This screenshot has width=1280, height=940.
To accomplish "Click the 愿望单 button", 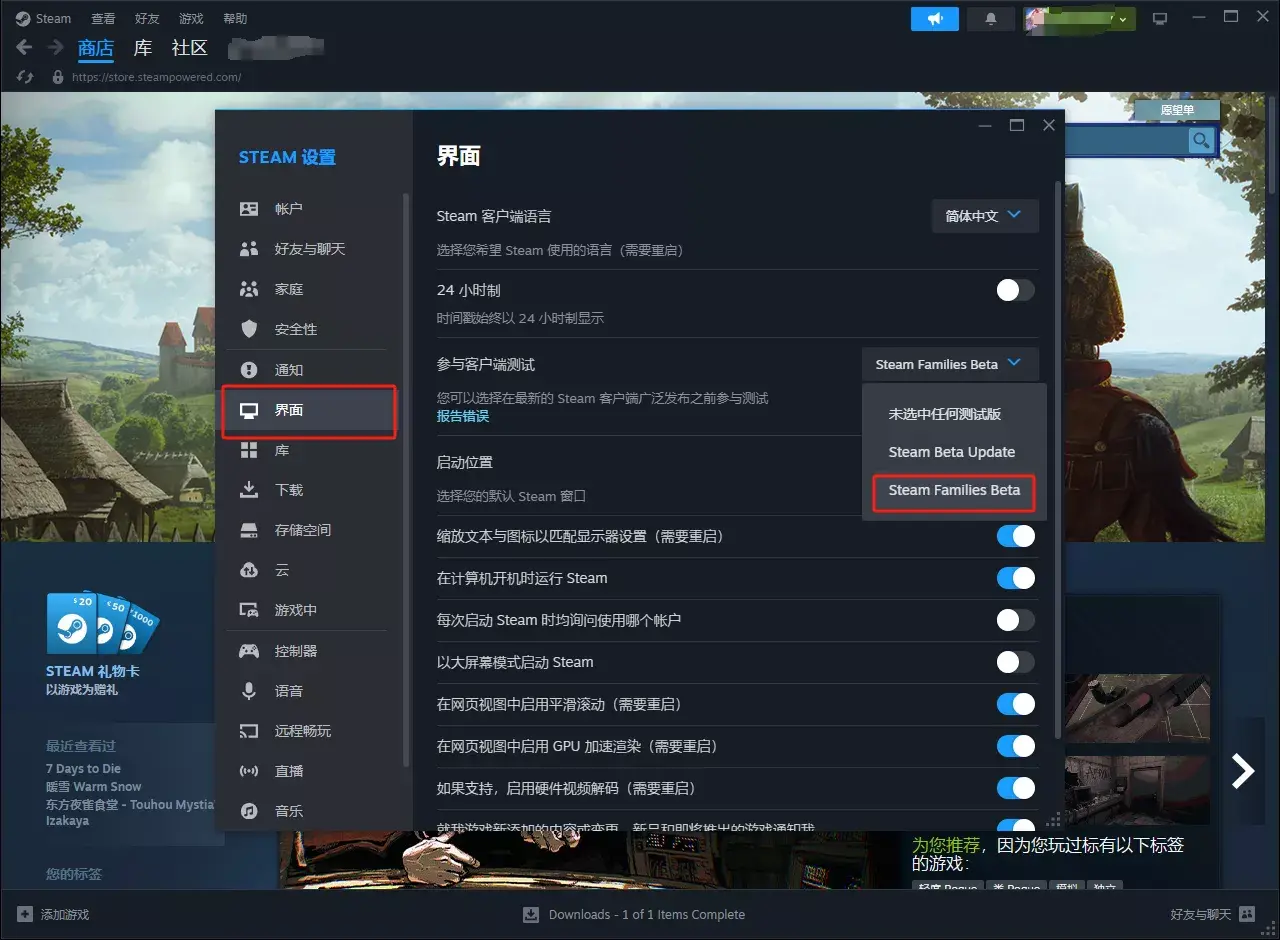I will (1177, 110).
